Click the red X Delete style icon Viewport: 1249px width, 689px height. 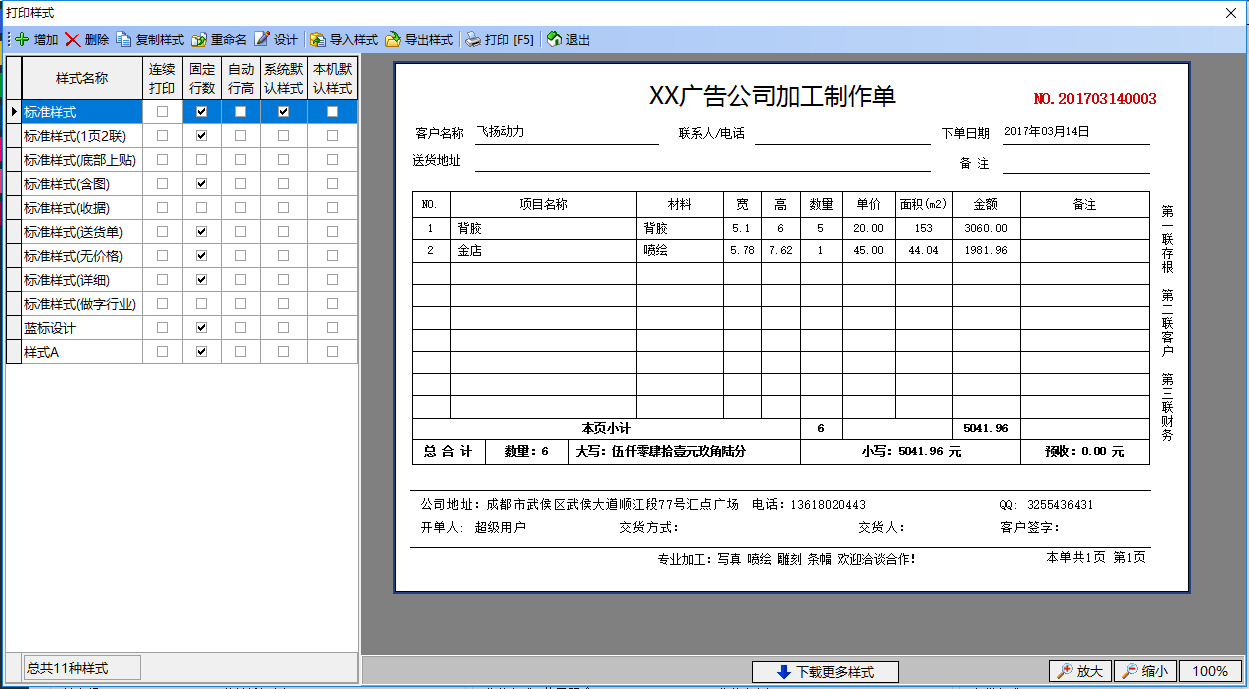click(73, 40)
